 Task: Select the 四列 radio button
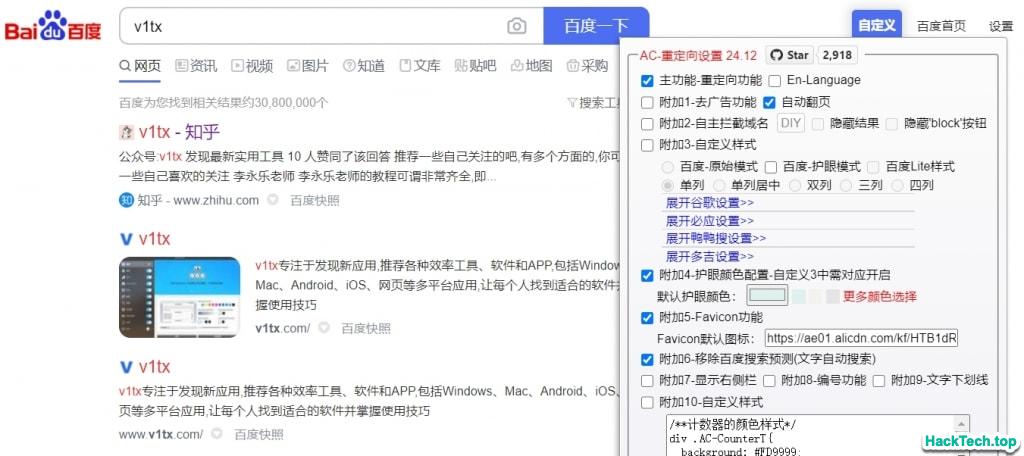point(898,186)
